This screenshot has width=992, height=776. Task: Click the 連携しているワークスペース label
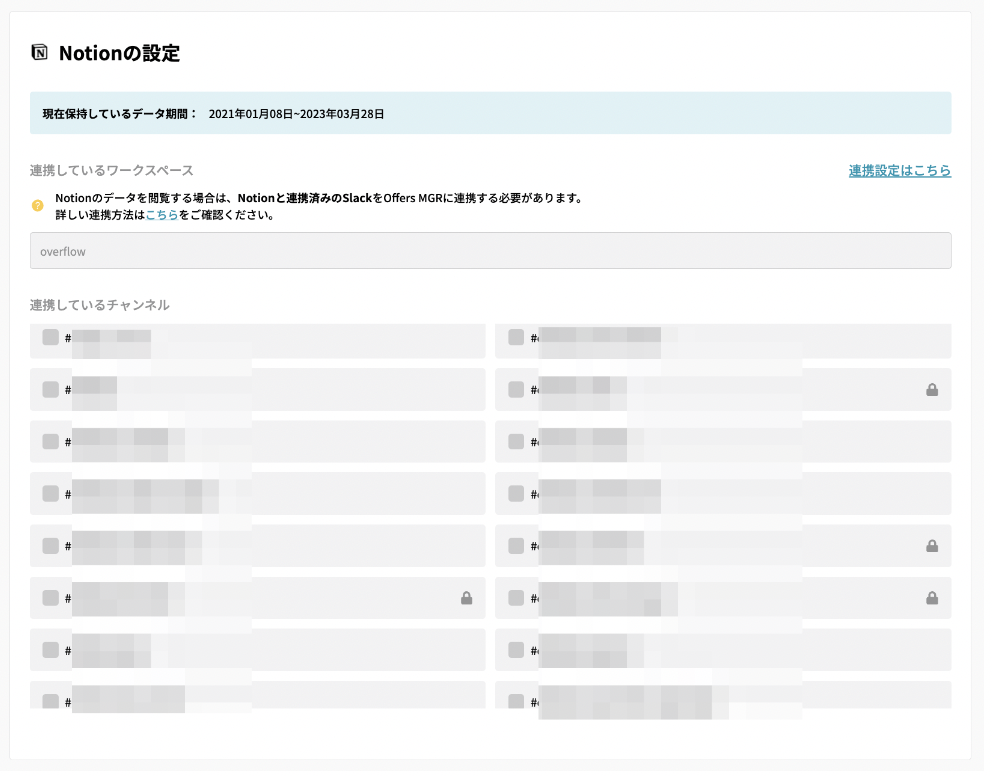click(x=113, y=172)
